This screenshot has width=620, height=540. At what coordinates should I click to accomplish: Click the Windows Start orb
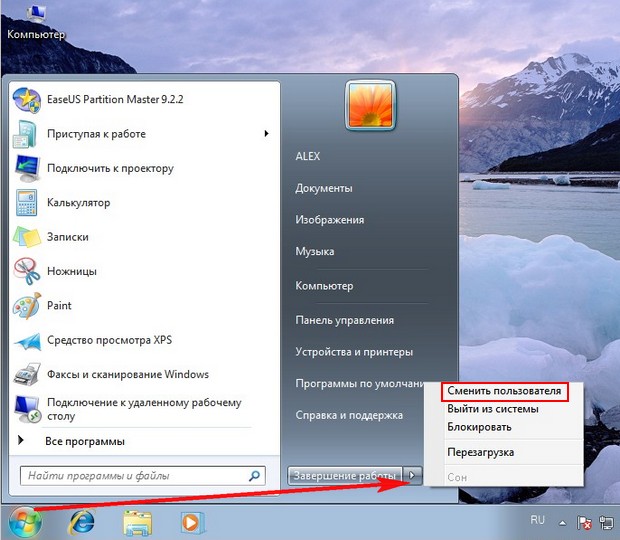point(25,521)
